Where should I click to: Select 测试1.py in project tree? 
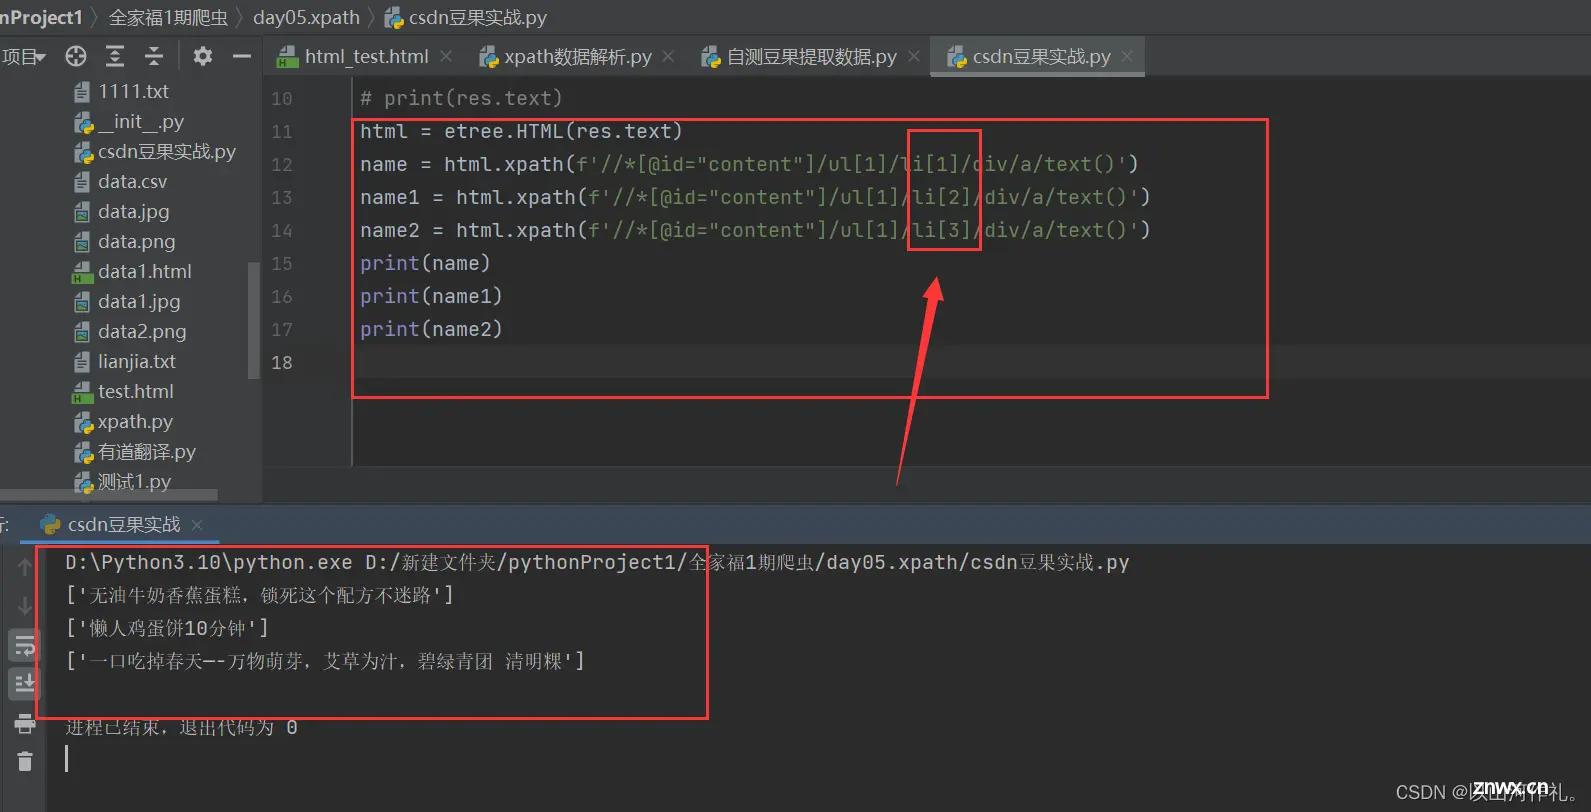134,482
